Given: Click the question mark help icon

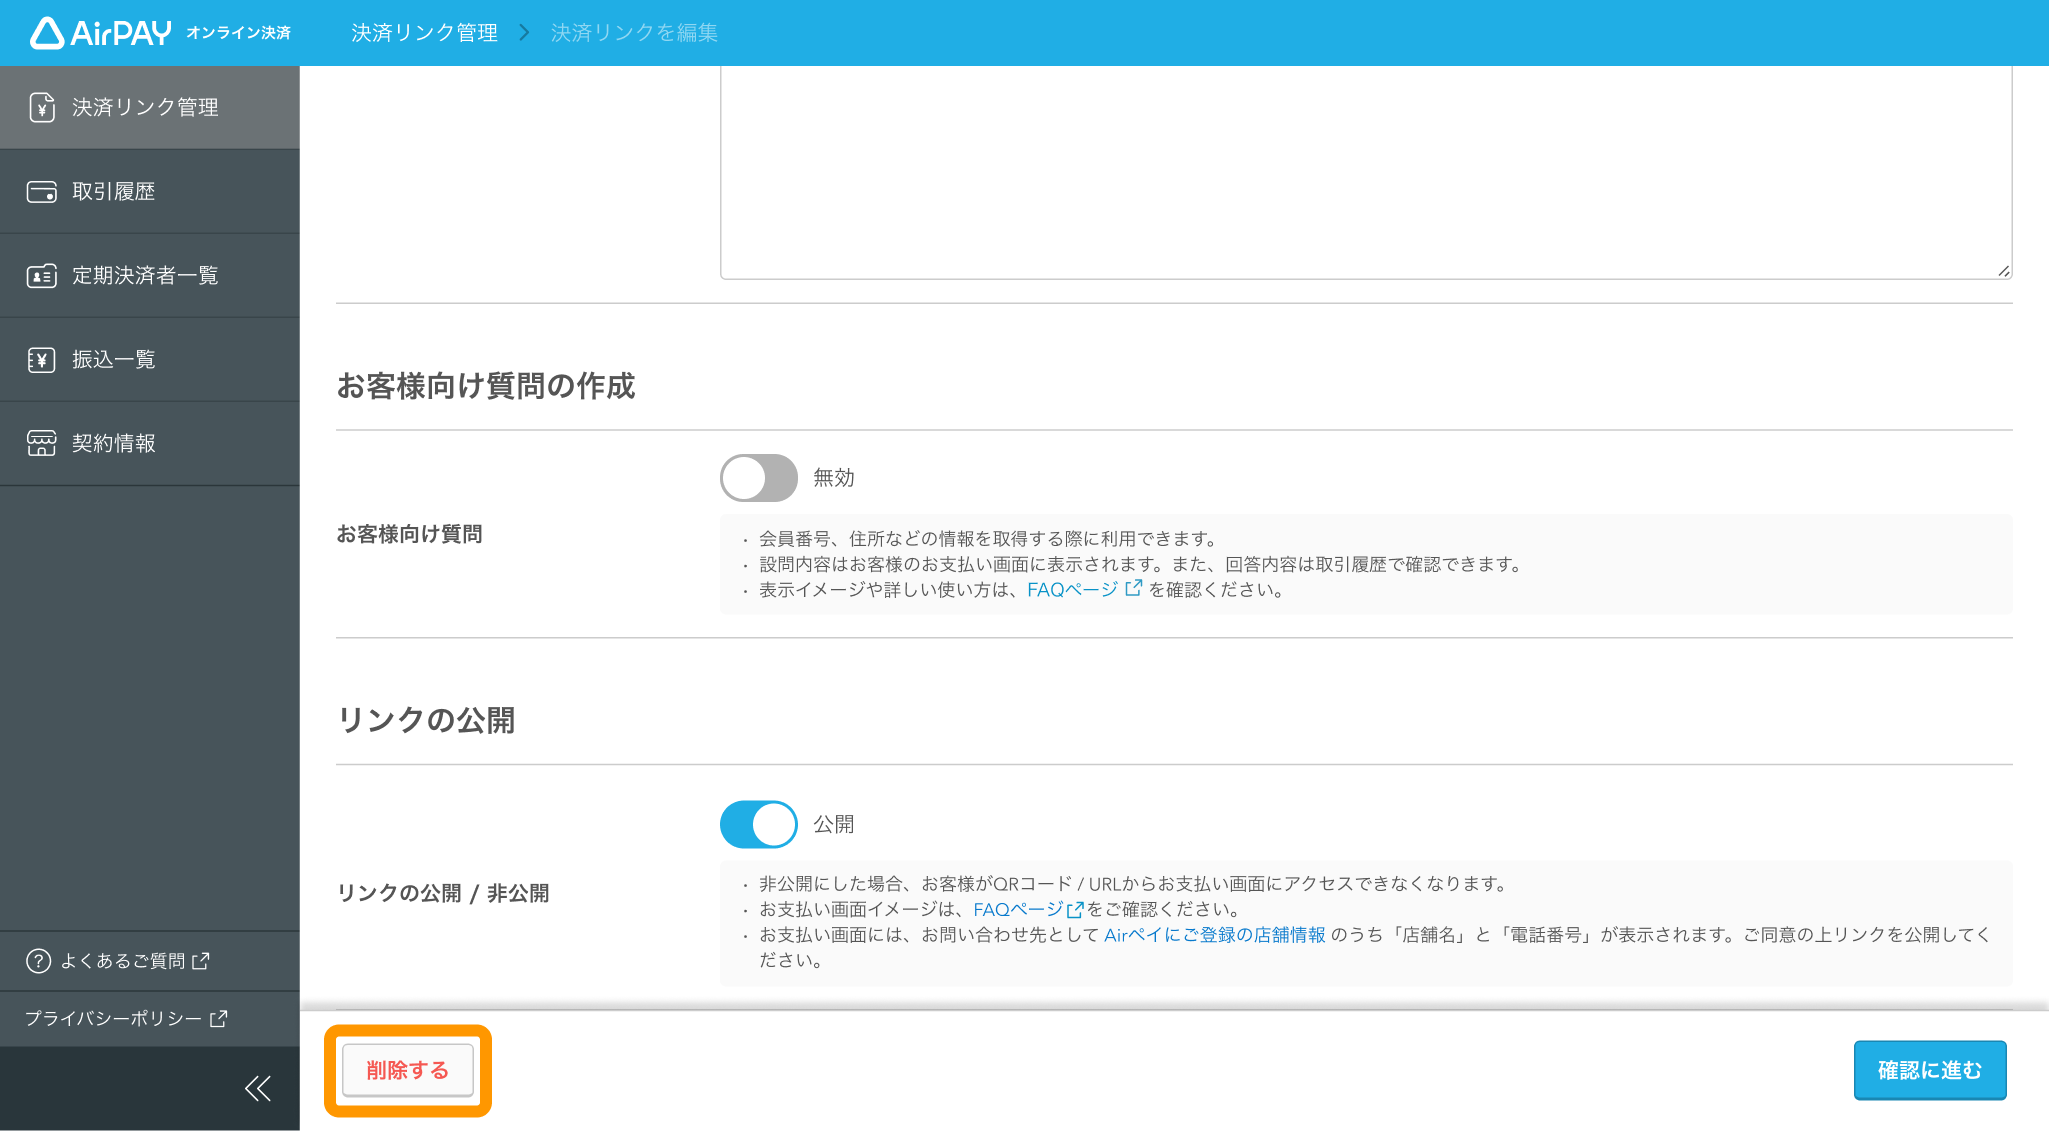Looking at the screenshot, I should coord(38,961).
